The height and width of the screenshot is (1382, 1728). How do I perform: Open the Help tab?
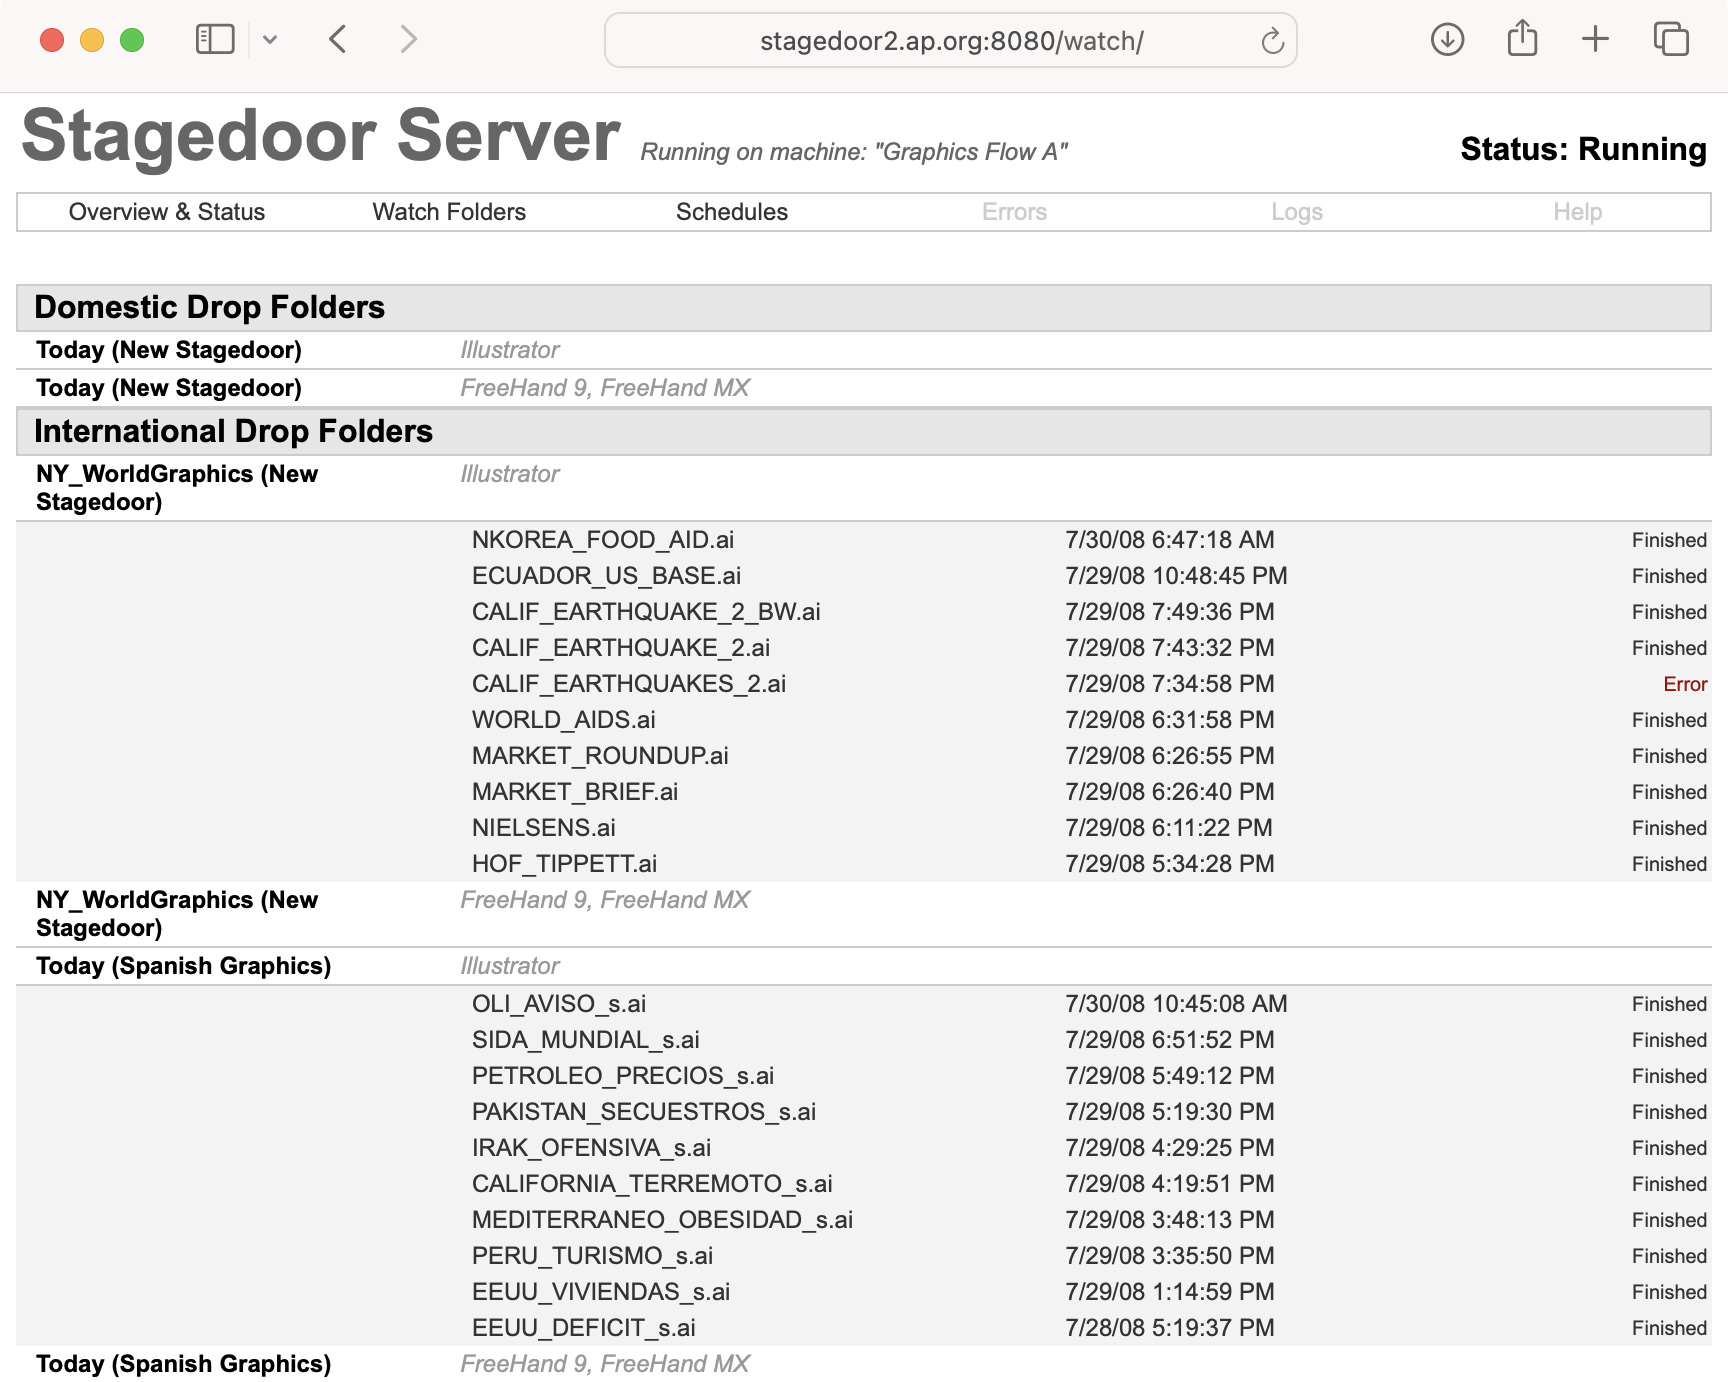coord(1578,212)
